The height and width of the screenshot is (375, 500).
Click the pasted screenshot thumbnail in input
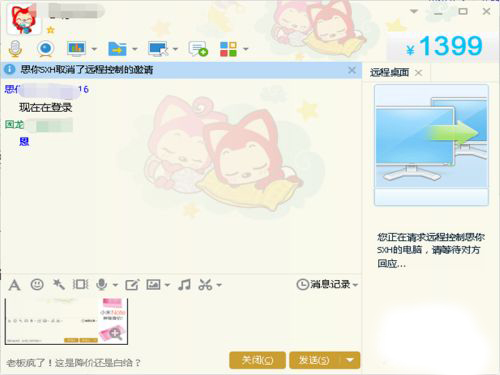(66, 321)
